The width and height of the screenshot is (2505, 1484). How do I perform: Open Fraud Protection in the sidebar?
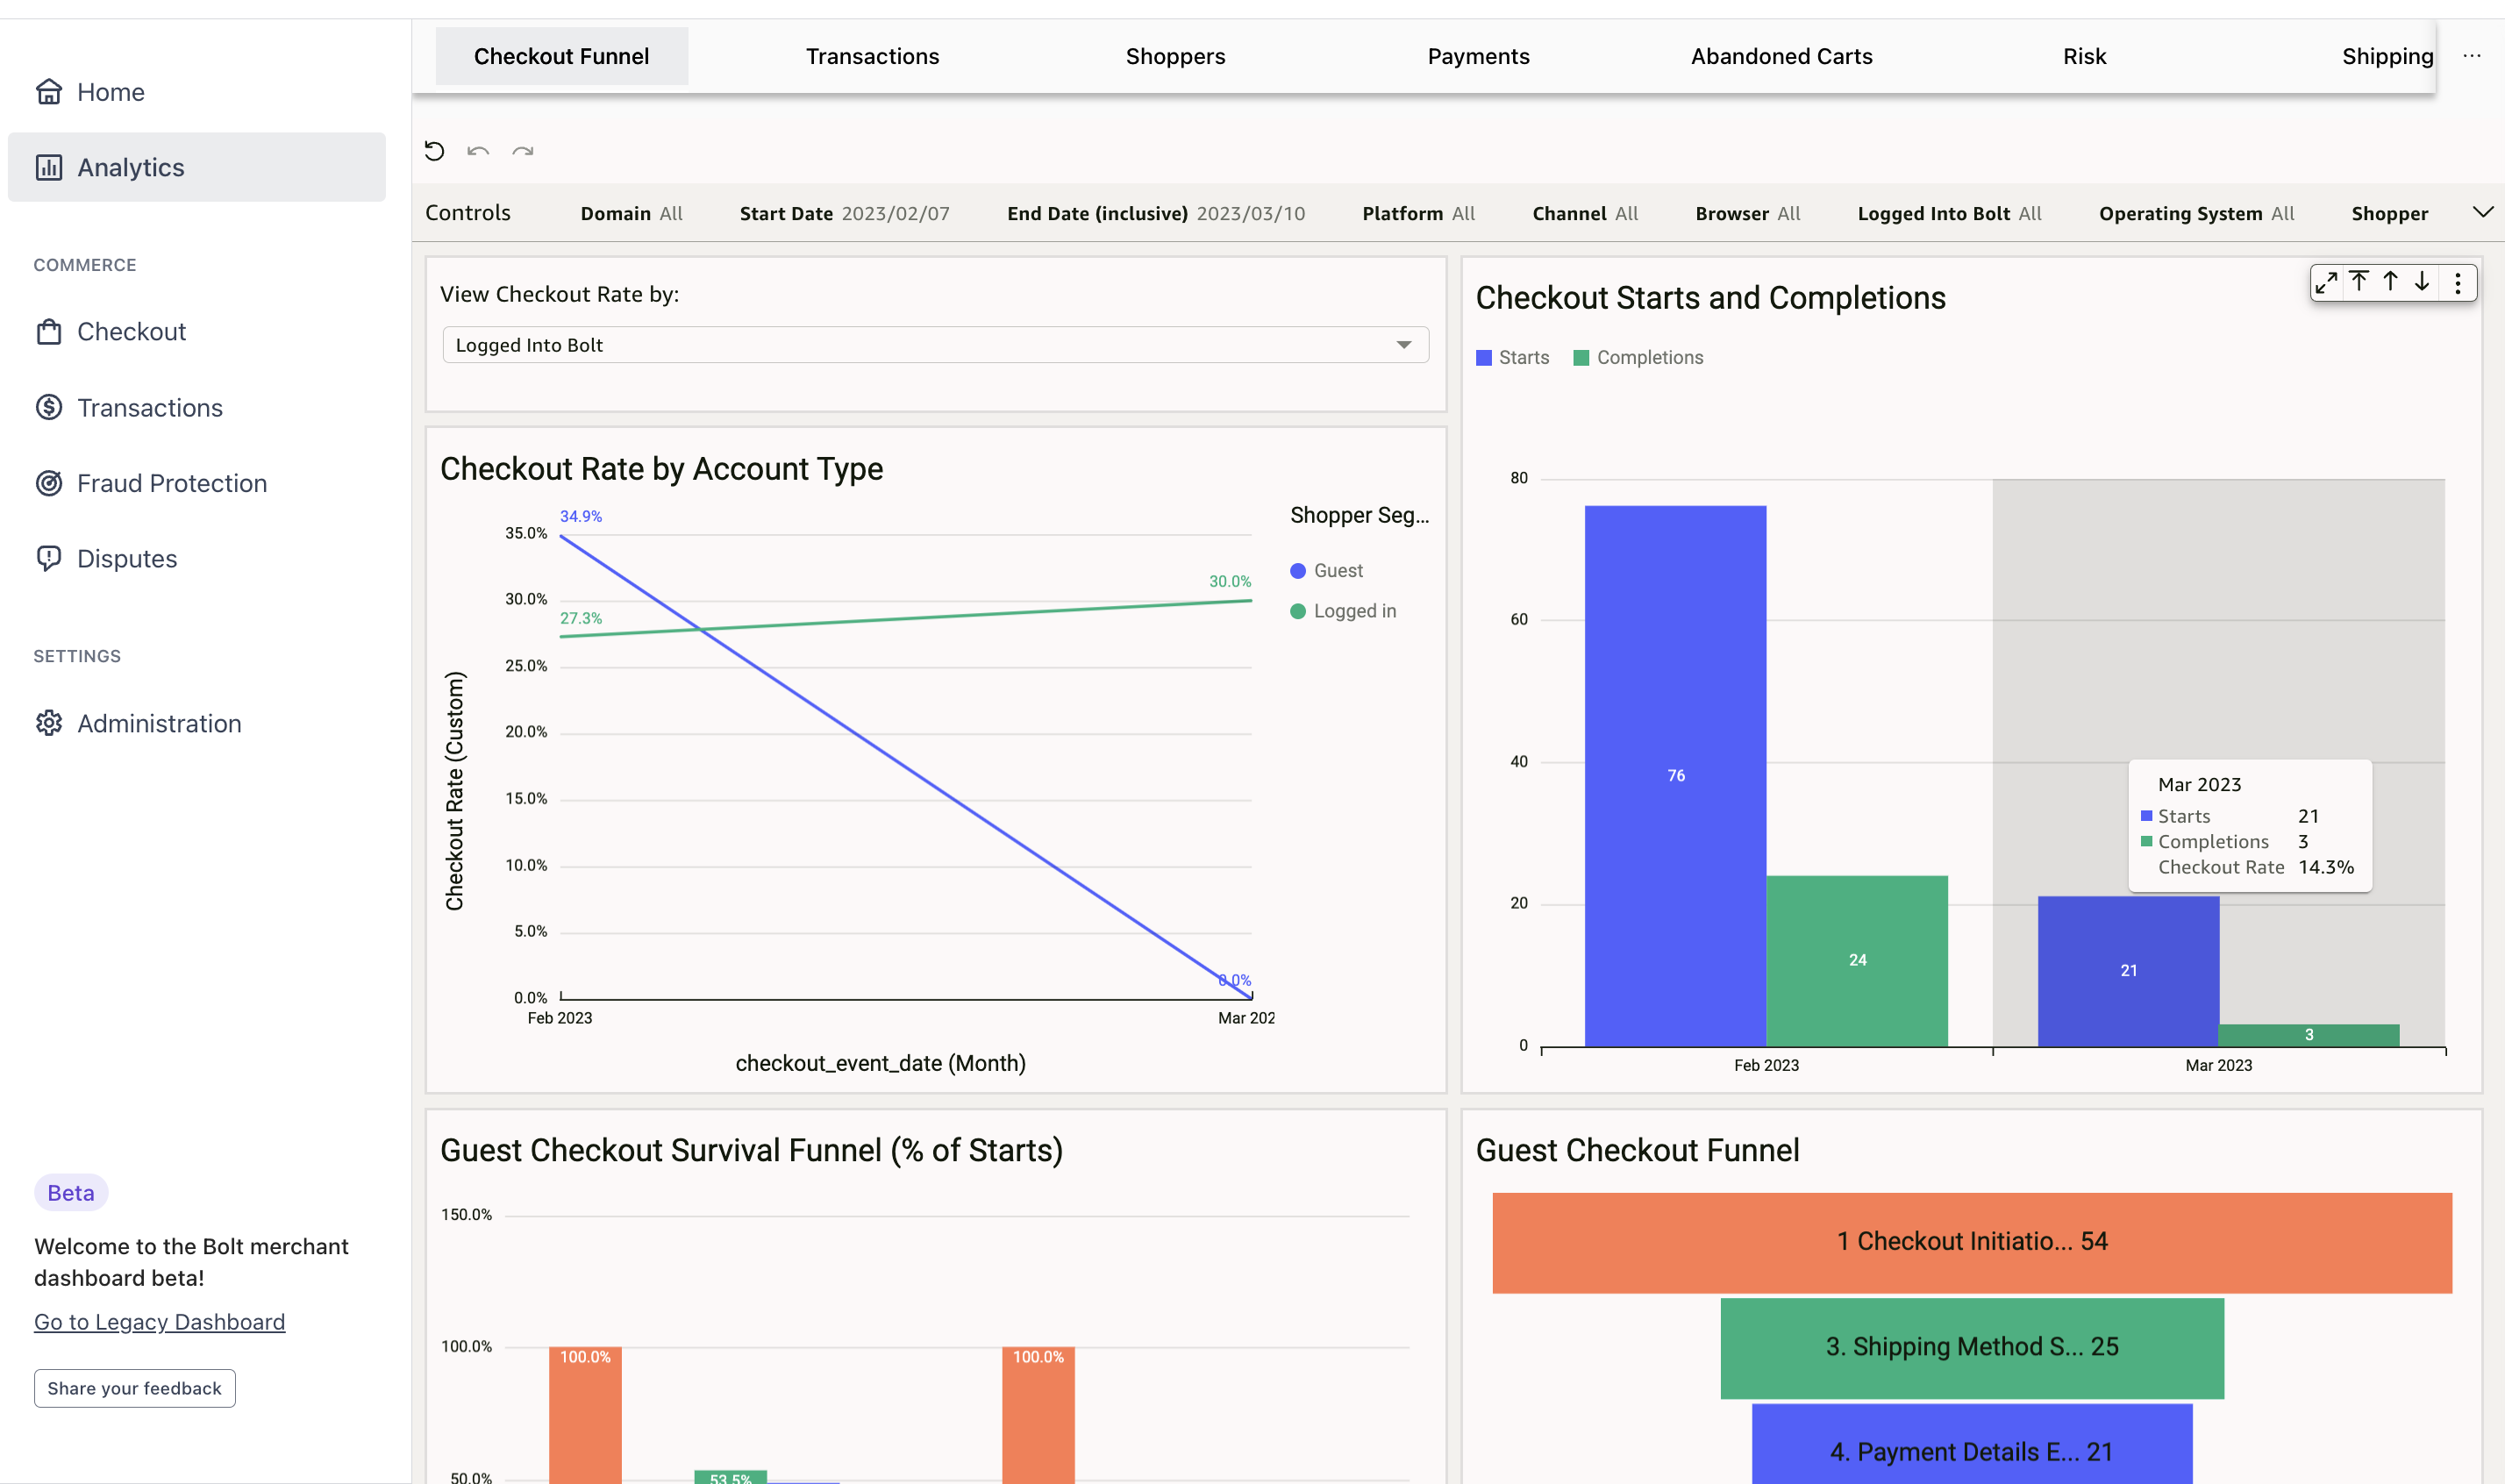click(x=197, y=483)
